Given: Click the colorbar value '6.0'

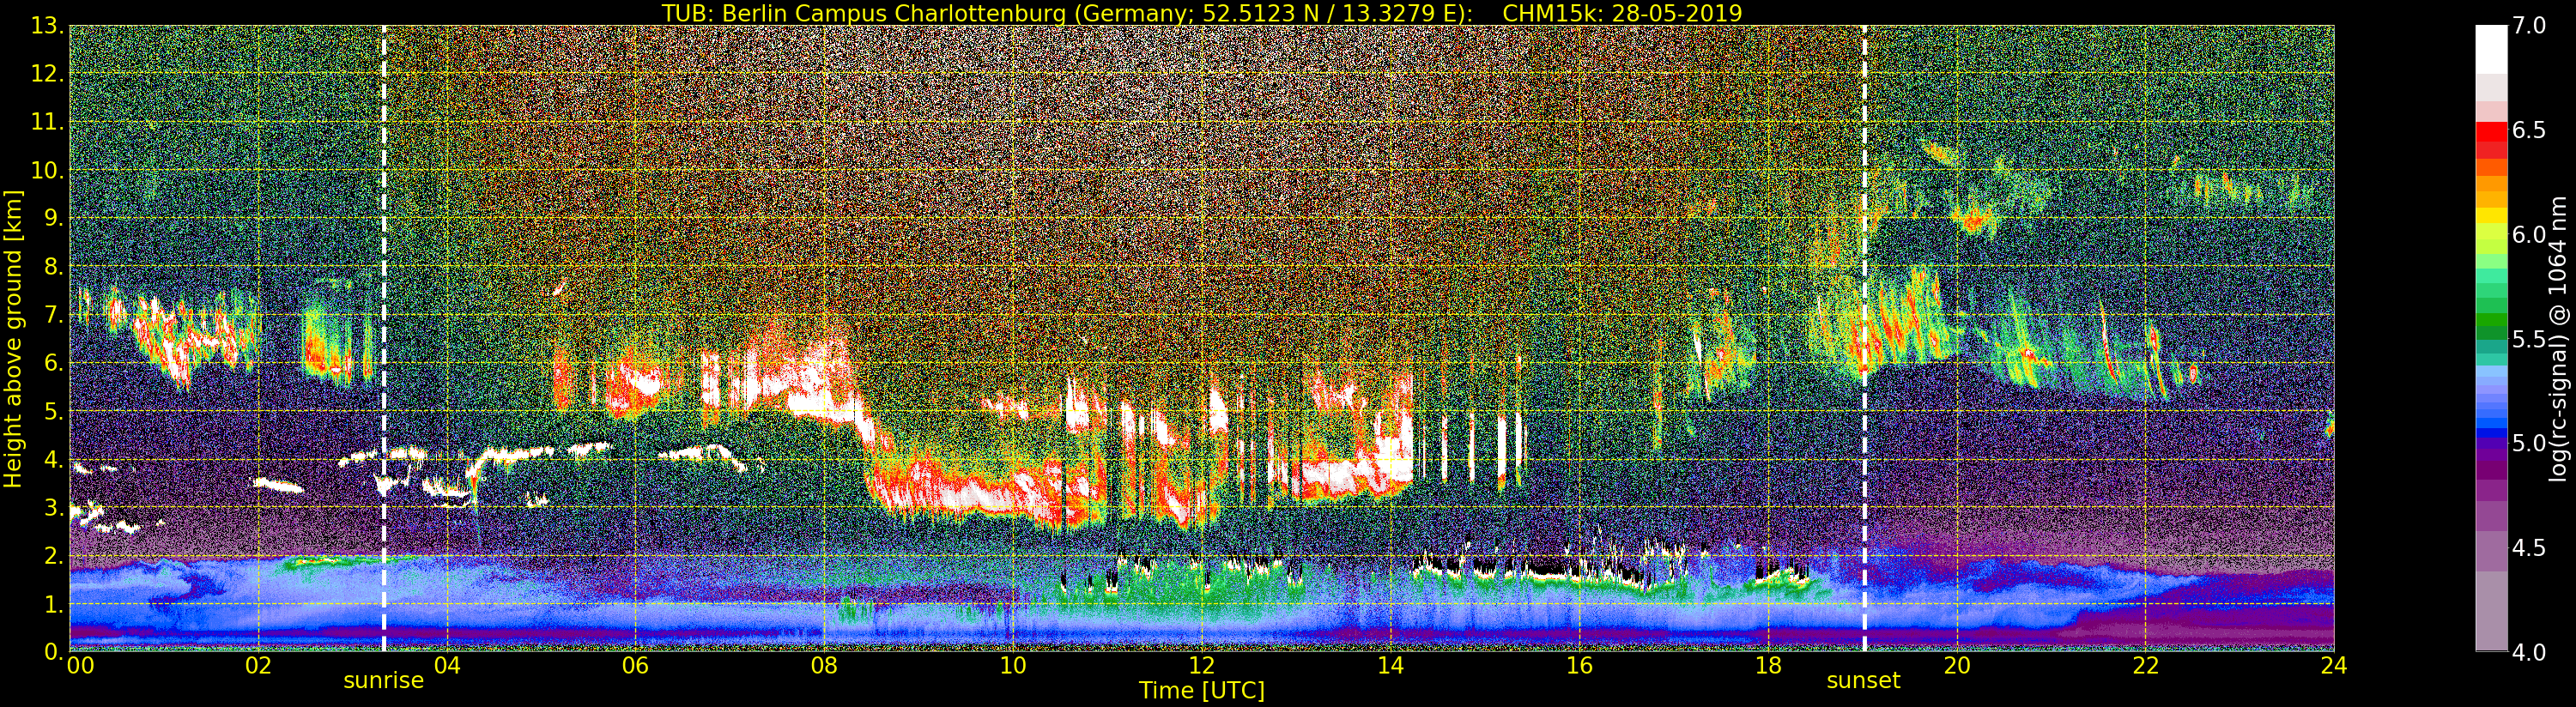Looking at the screenshot, I should coord(2528,234).
